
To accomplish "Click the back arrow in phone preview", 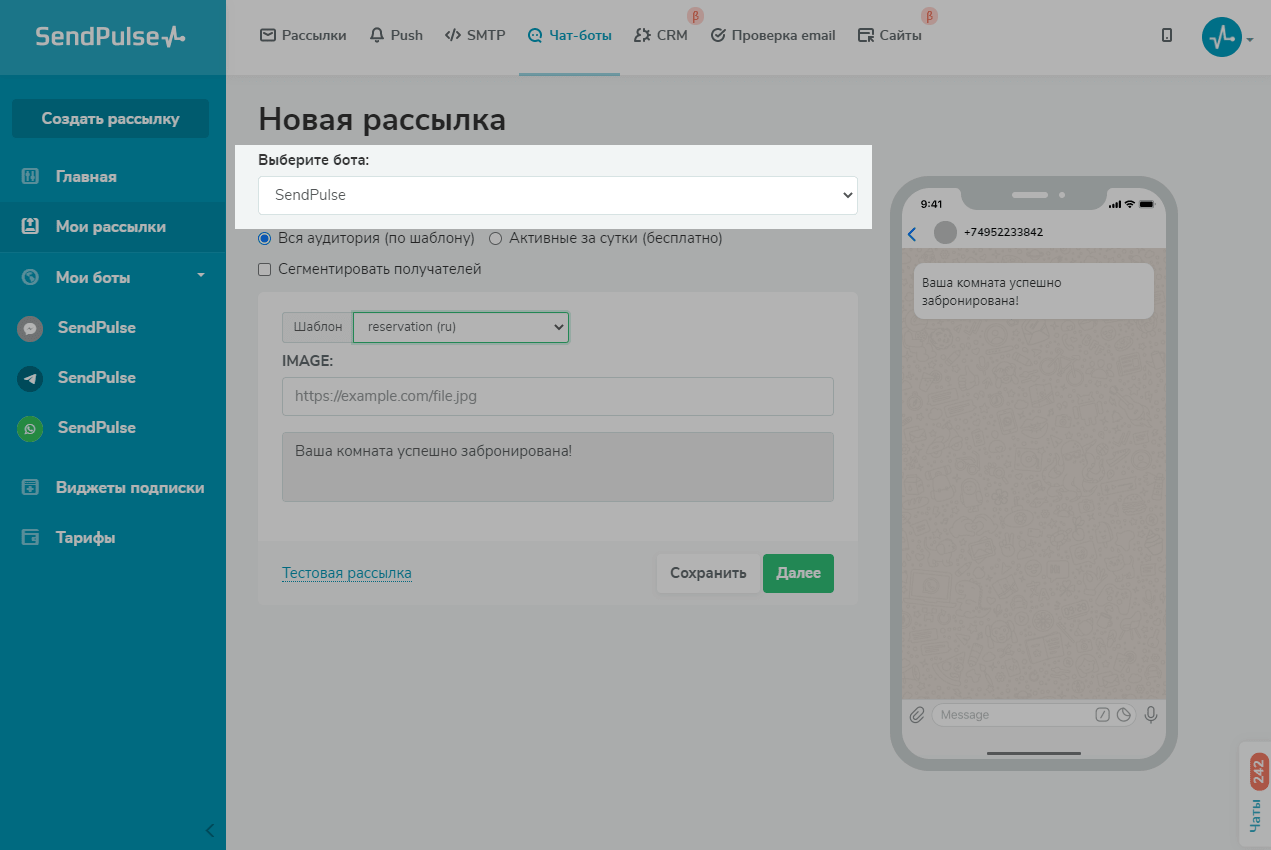I will point(912,234).
